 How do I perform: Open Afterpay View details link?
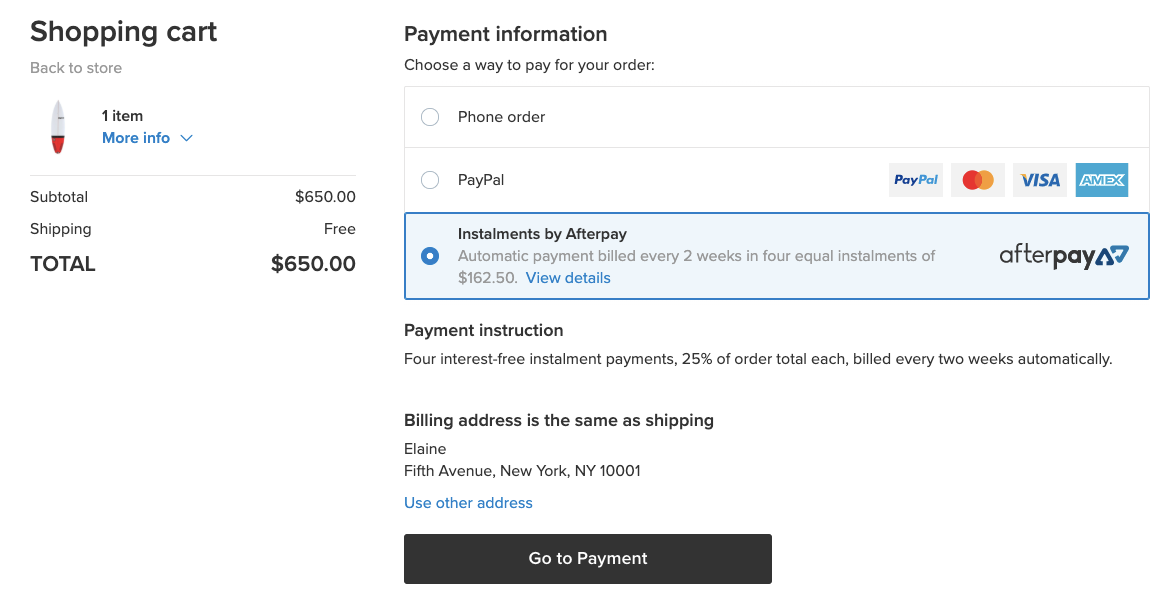568,278
